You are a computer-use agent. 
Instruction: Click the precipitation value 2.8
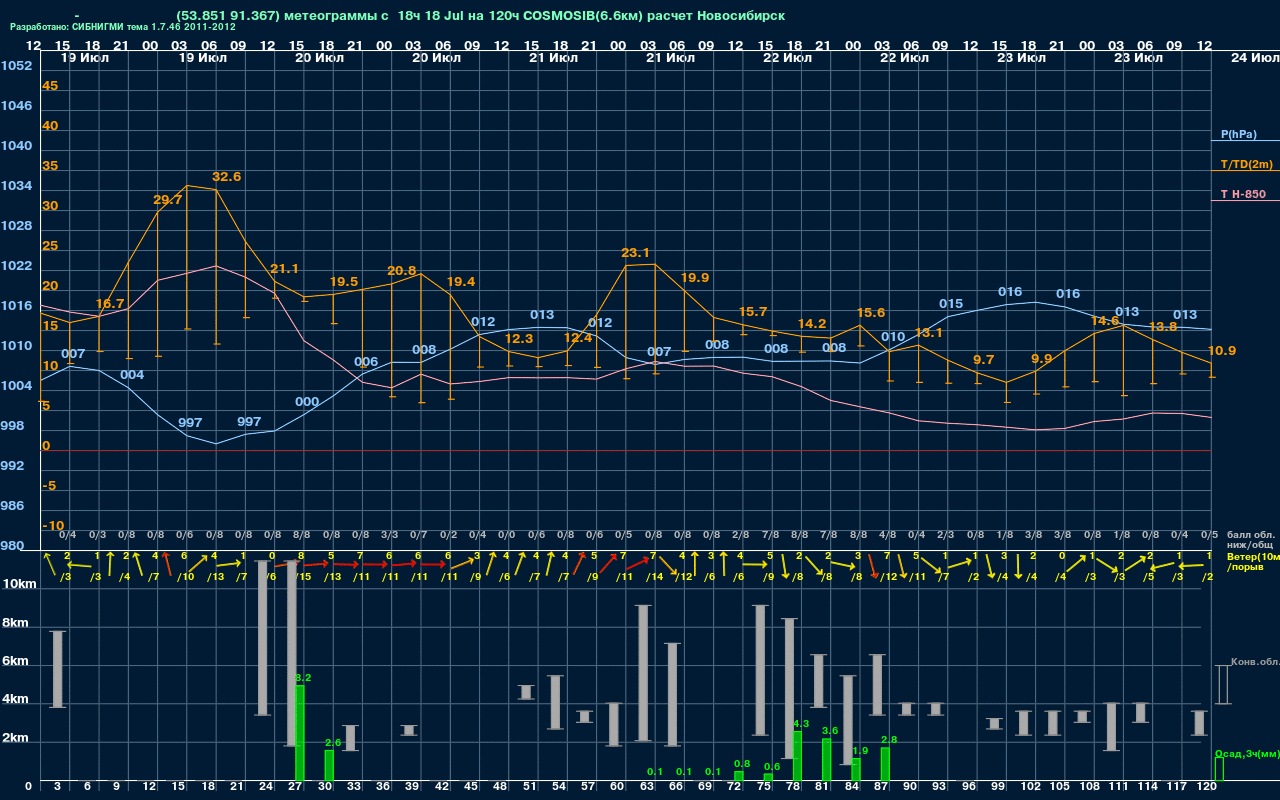point(889,740)
